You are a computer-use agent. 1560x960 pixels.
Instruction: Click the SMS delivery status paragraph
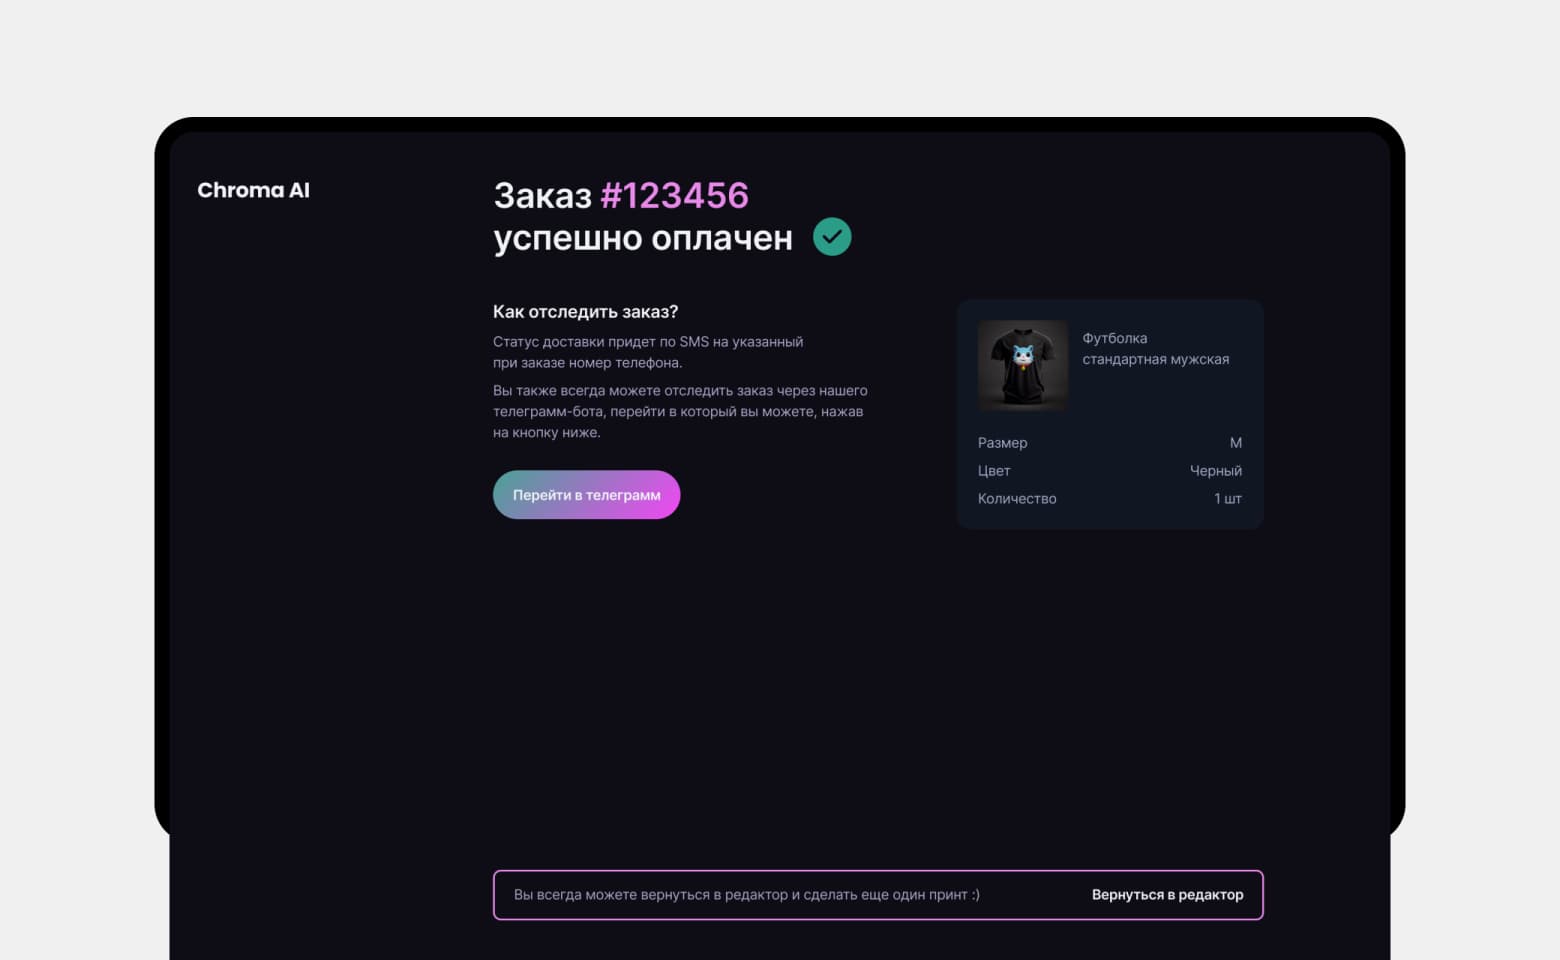pos(648,352)
